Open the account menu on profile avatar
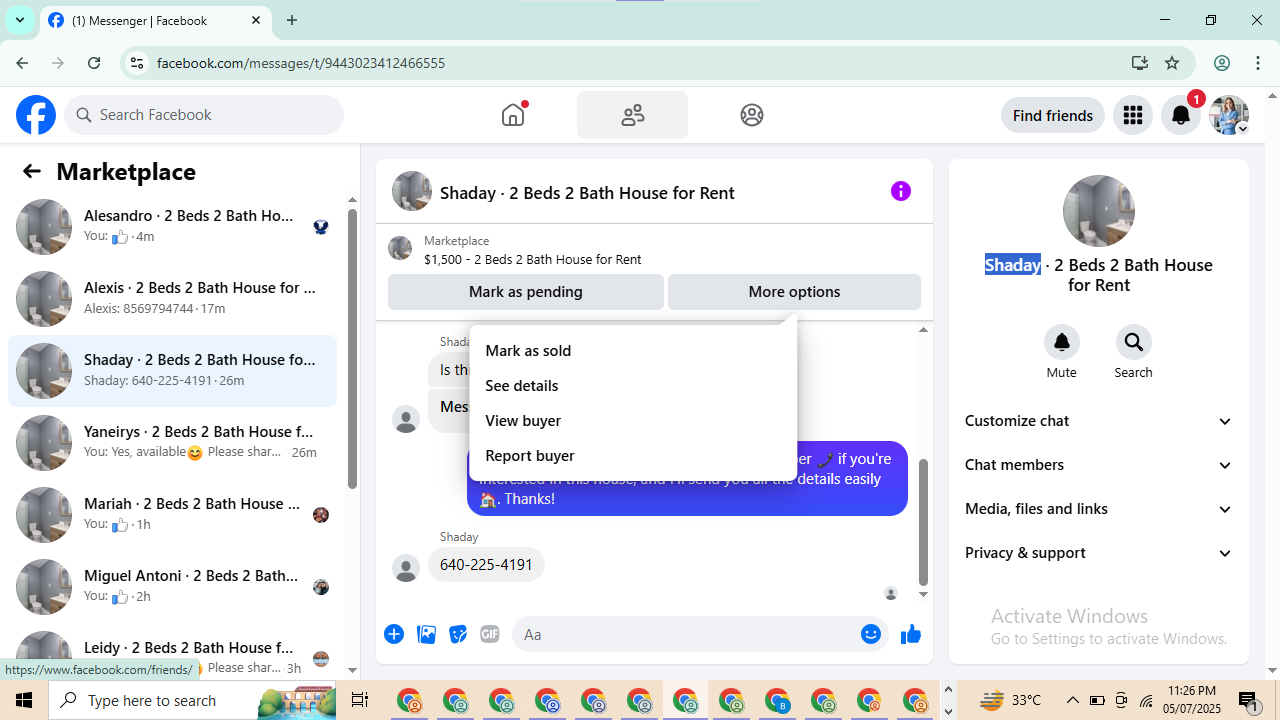This screenshot has height=720, width=1280. (x=1229, y=115)
